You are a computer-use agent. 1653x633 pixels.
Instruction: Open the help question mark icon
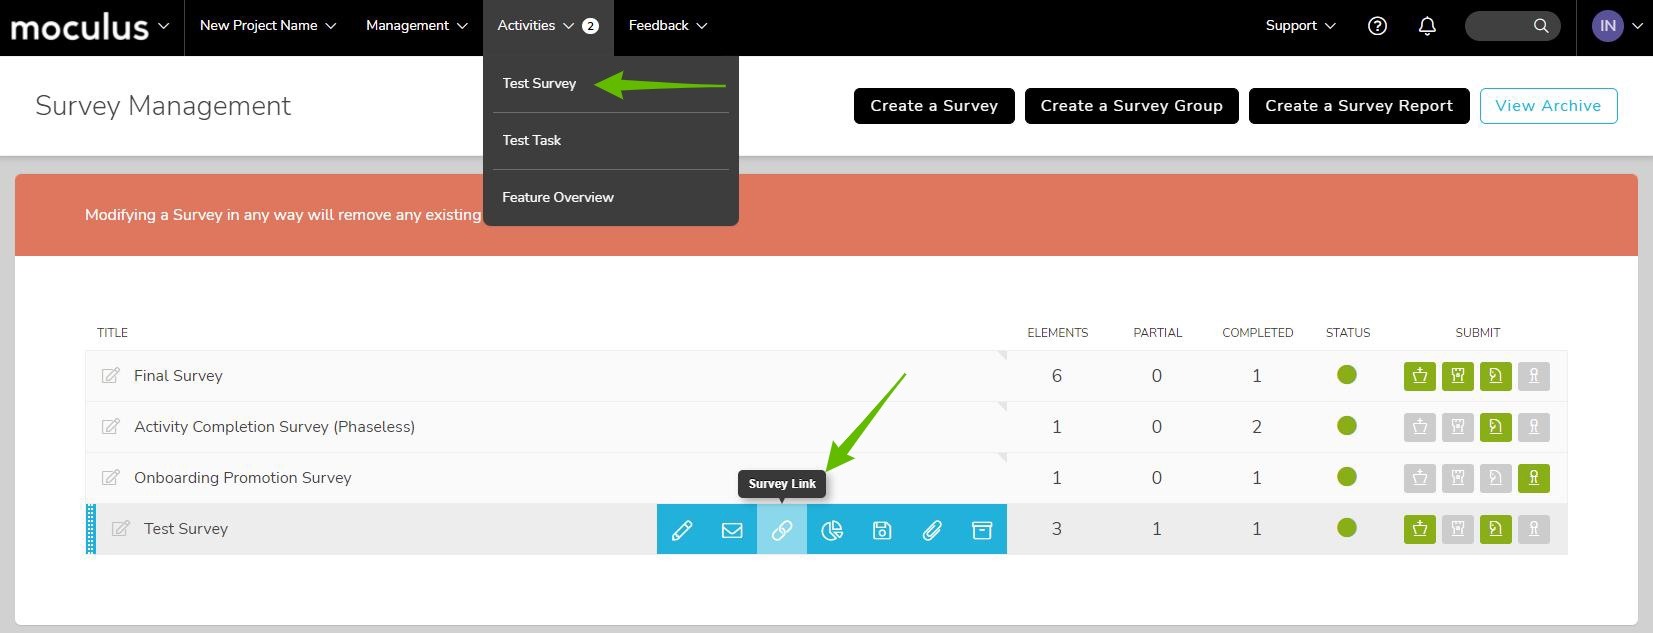click(x=1377, y=26)
